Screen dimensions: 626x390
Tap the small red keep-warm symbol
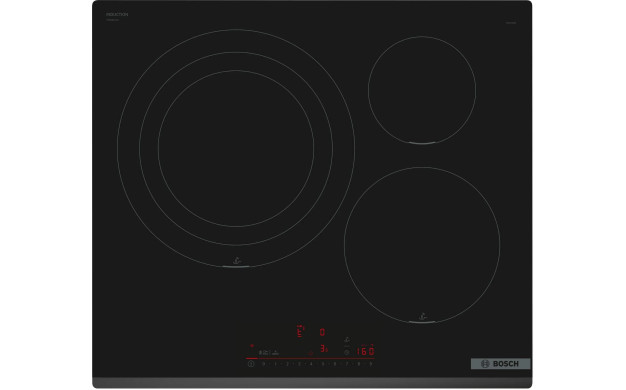point(311,353)
